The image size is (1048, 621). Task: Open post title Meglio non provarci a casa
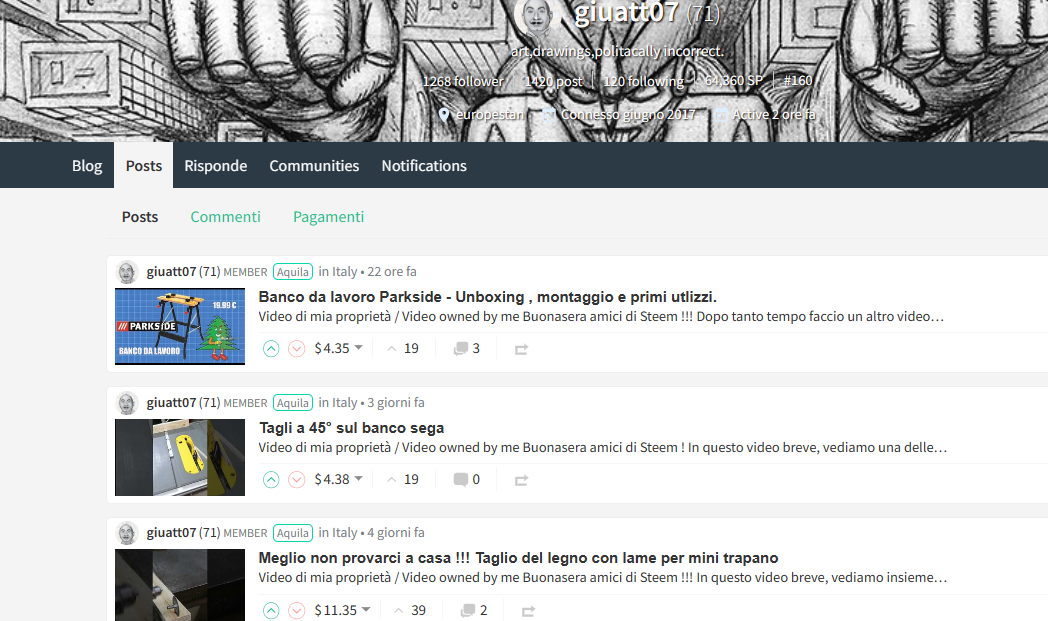(518, 558)
